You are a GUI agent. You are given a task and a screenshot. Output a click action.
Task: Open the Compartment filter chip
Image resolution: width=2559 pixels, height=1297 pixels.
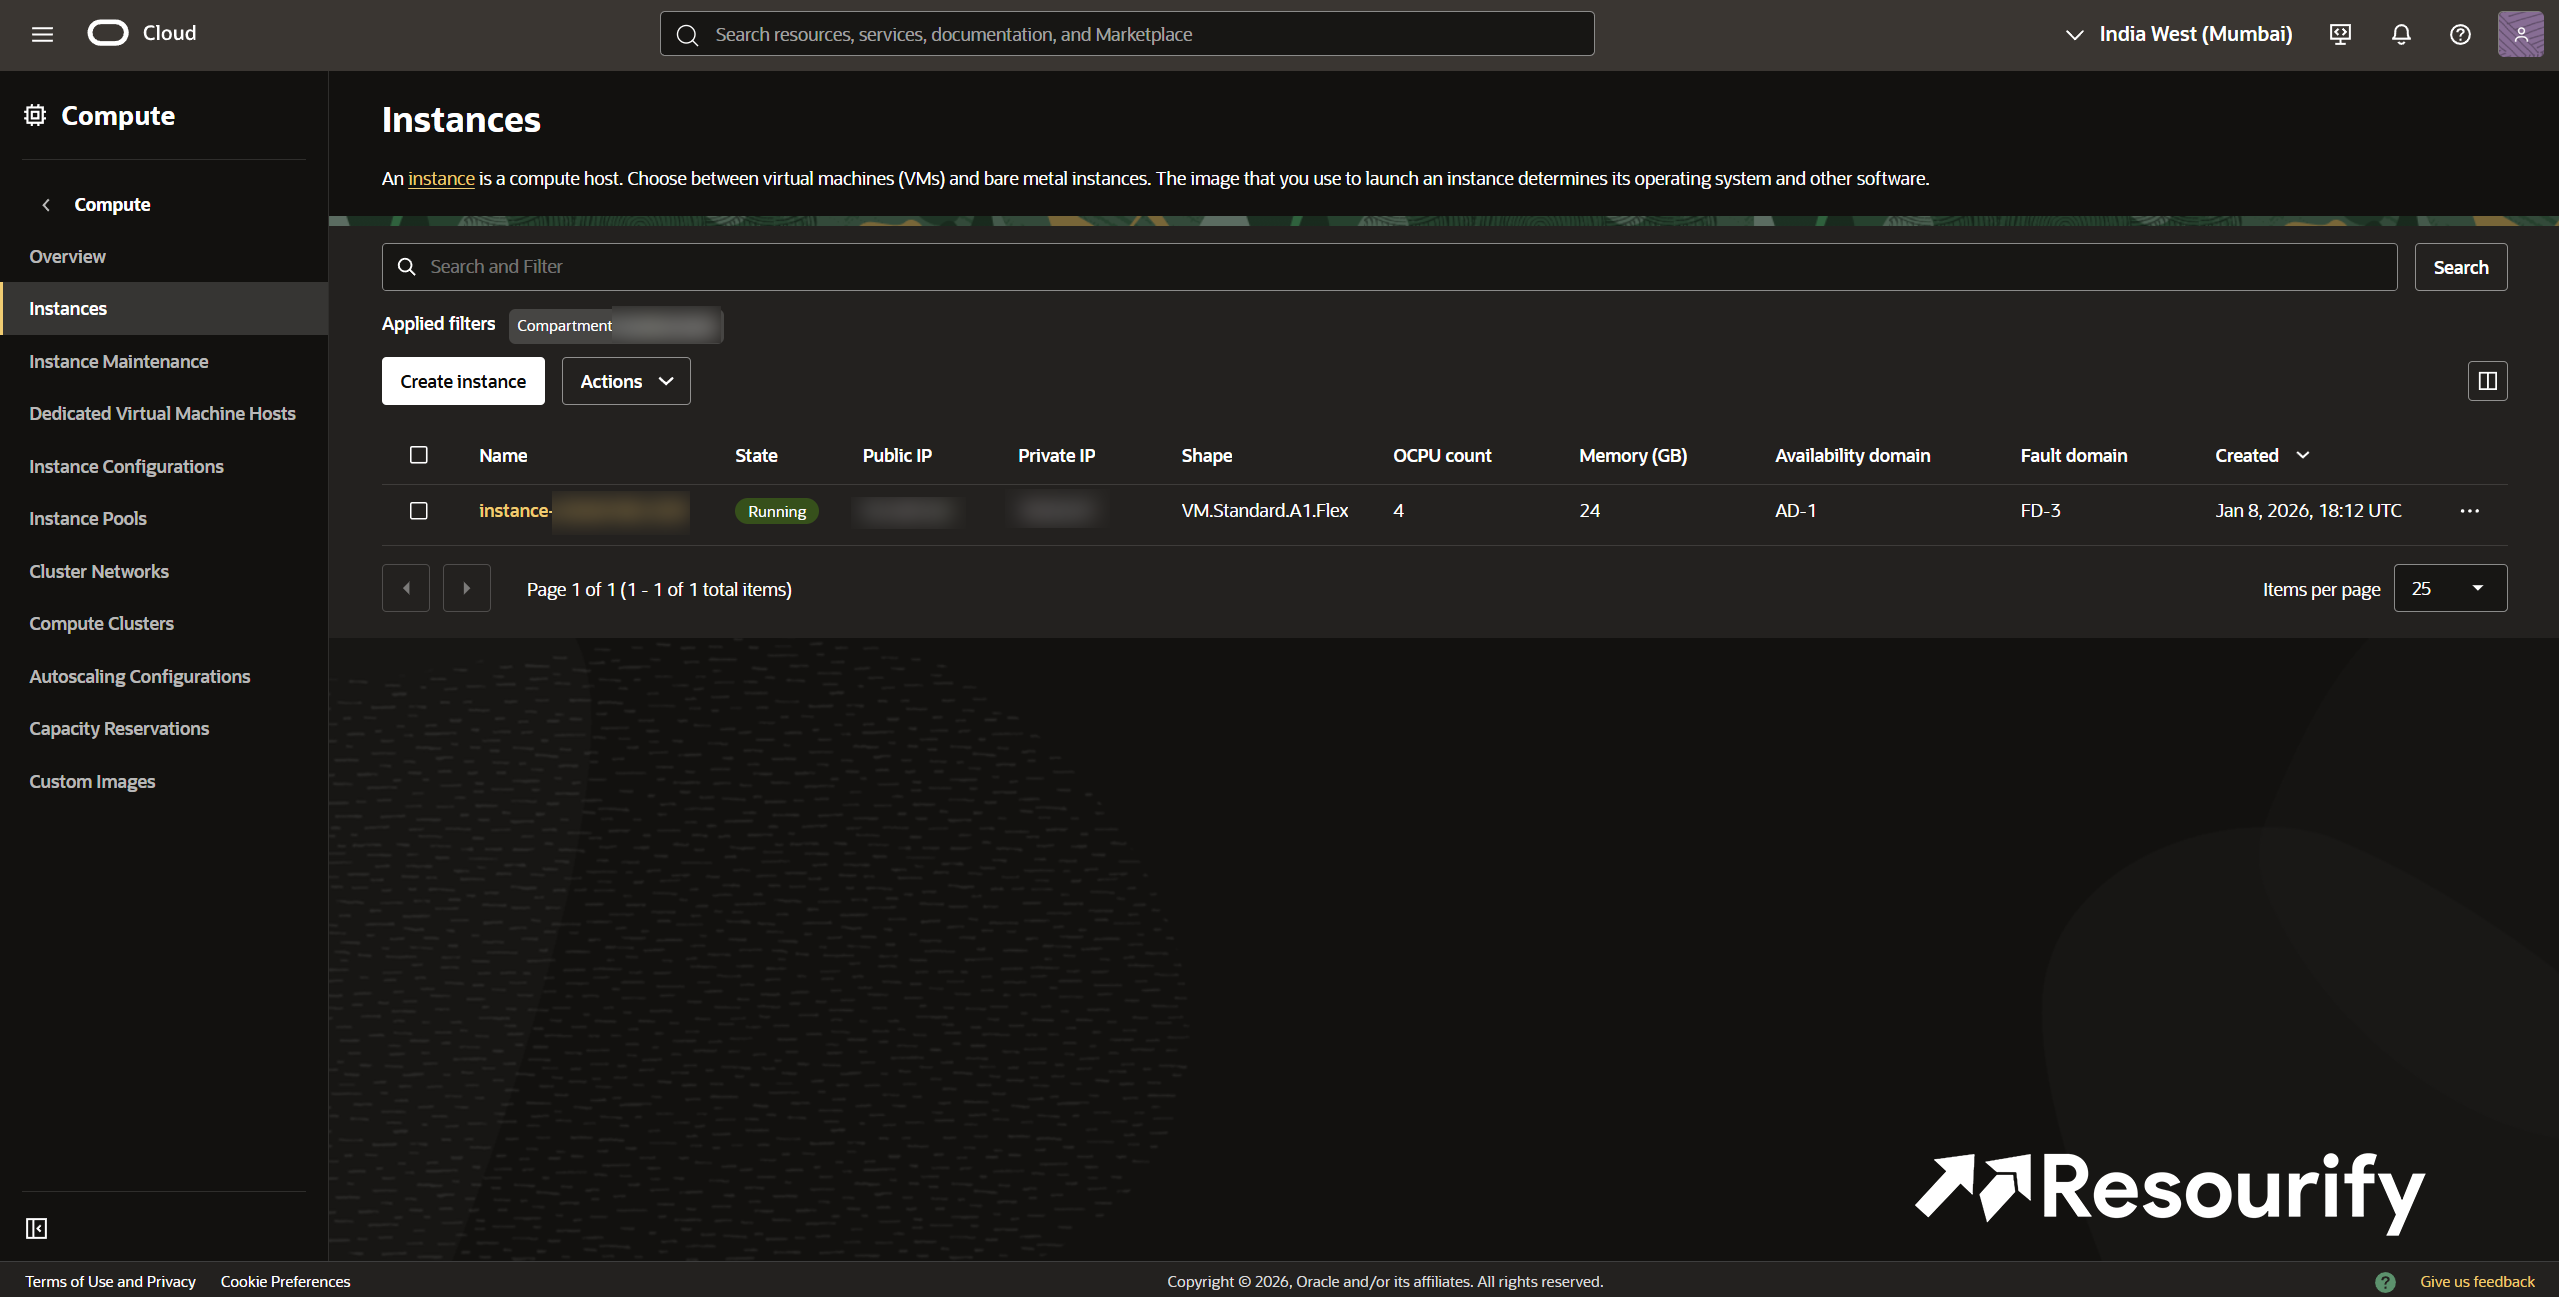(616, 325)
